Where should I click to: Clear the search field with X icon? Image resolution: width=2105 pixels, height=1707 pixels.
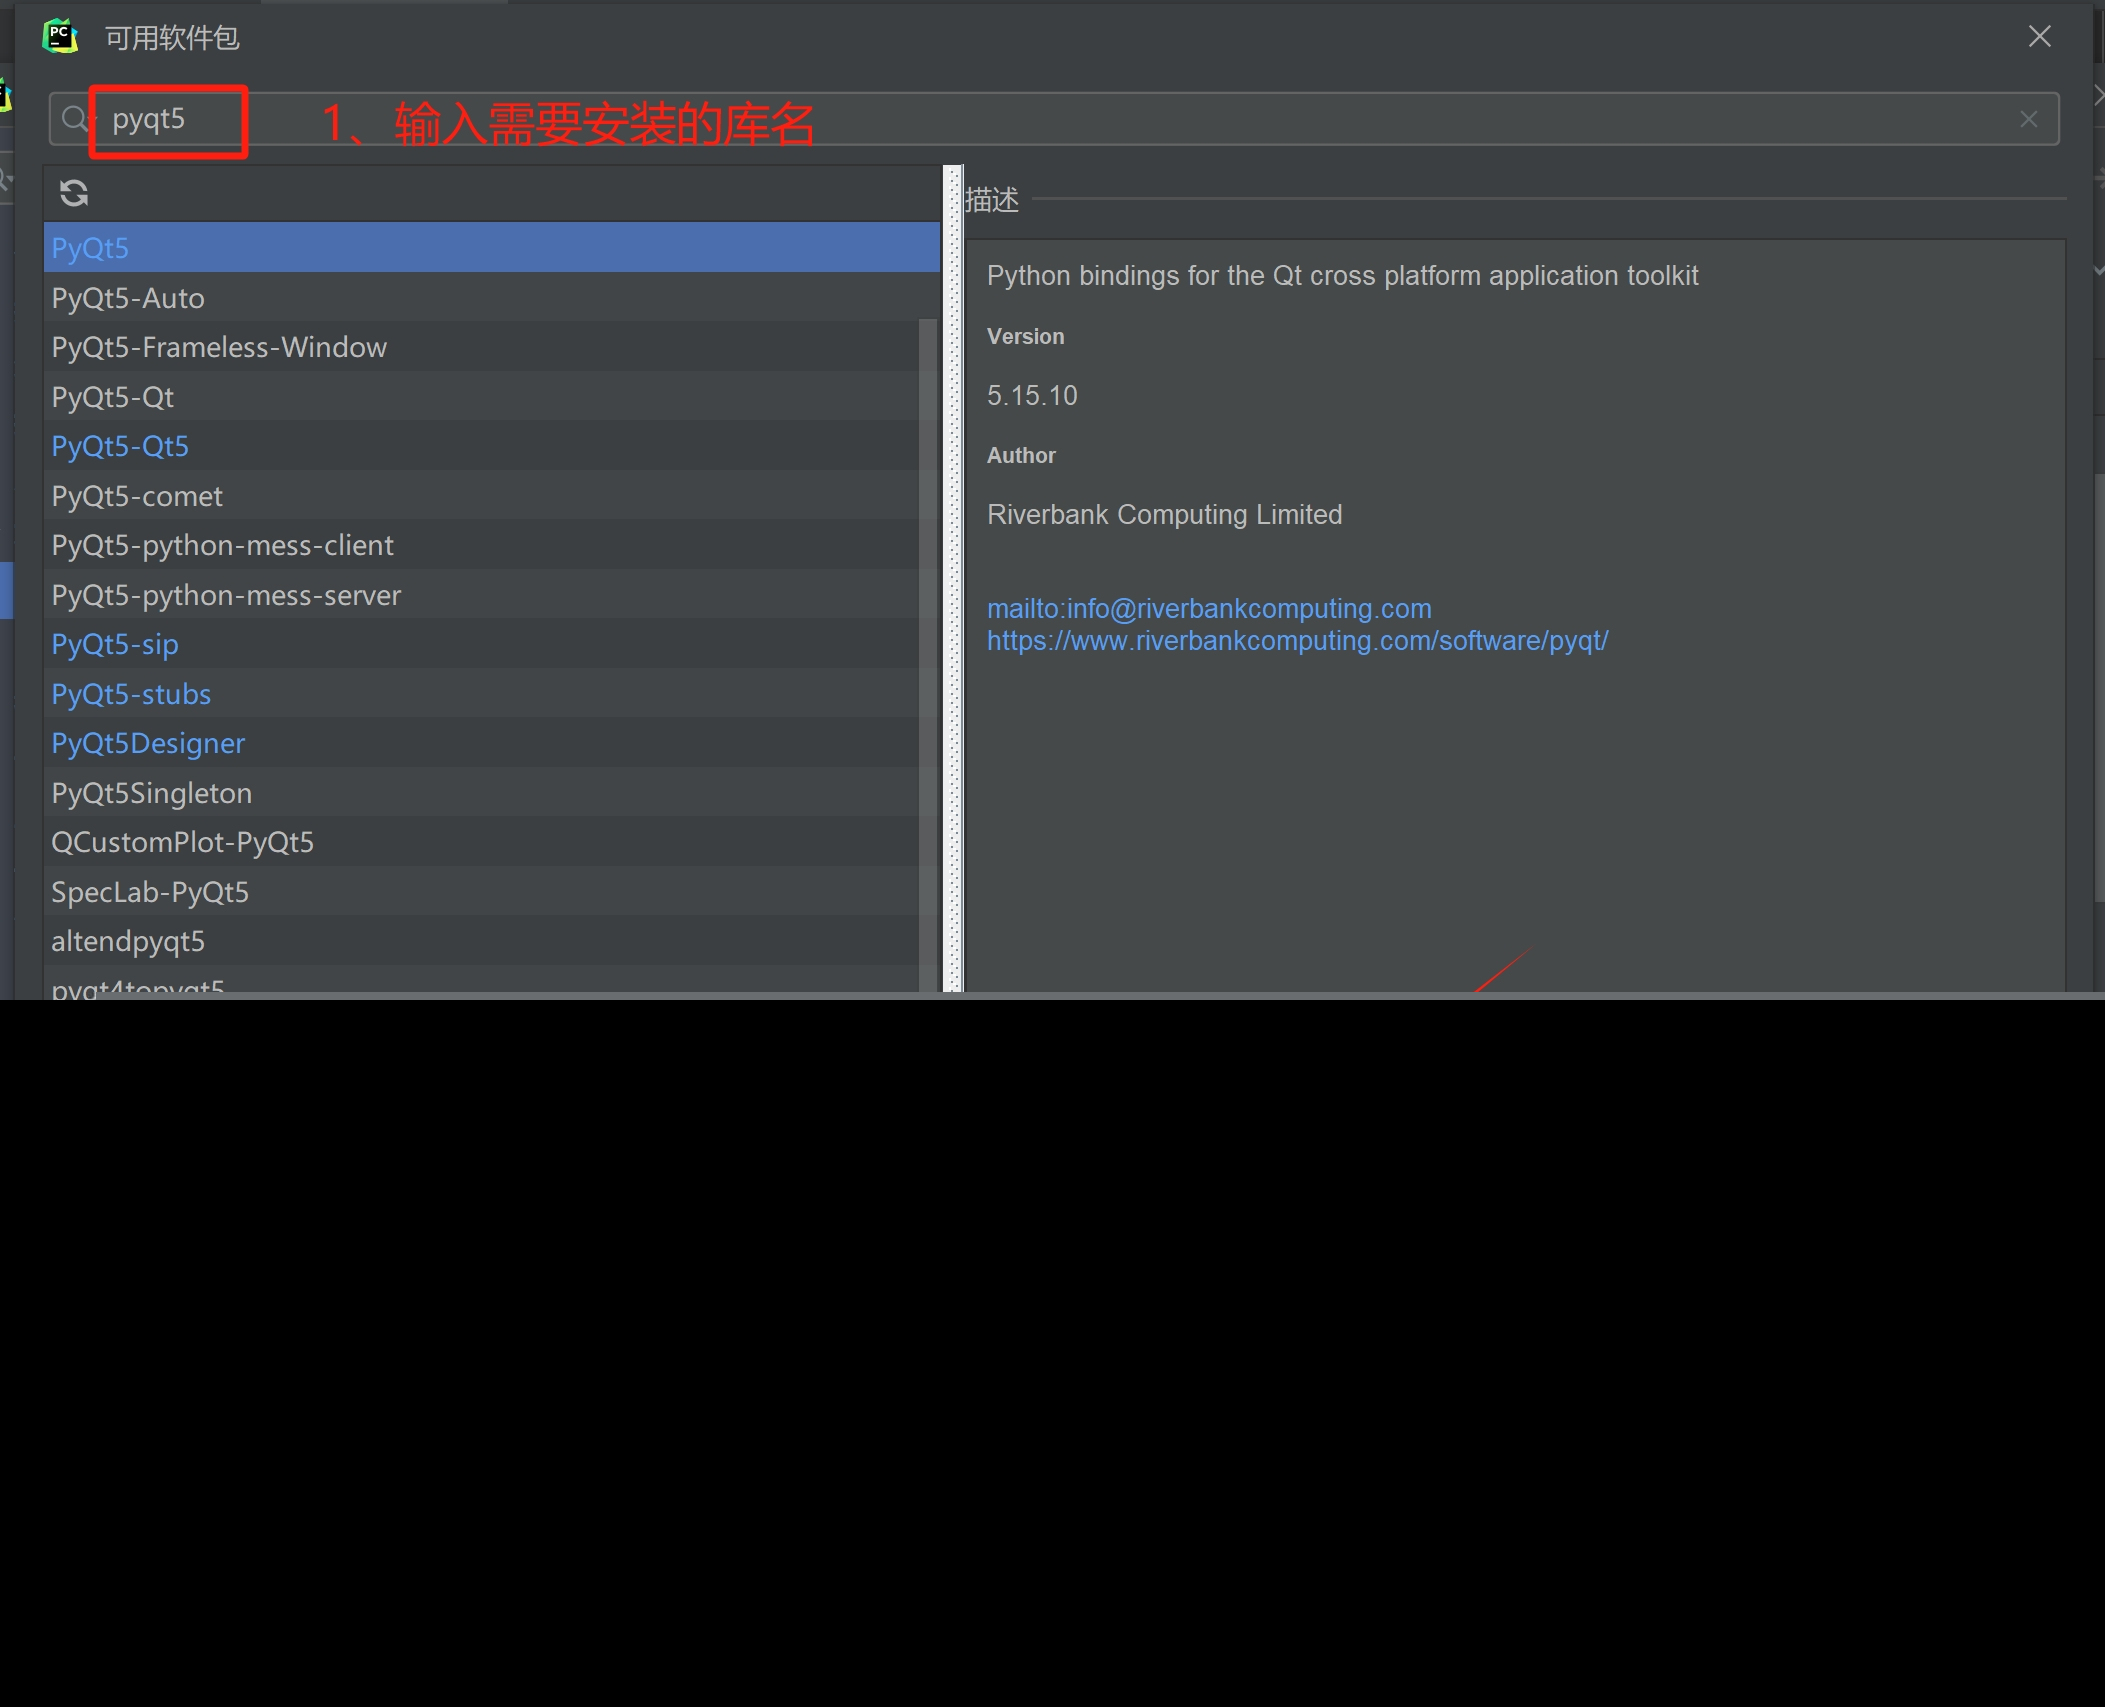tap(2028, 120)
